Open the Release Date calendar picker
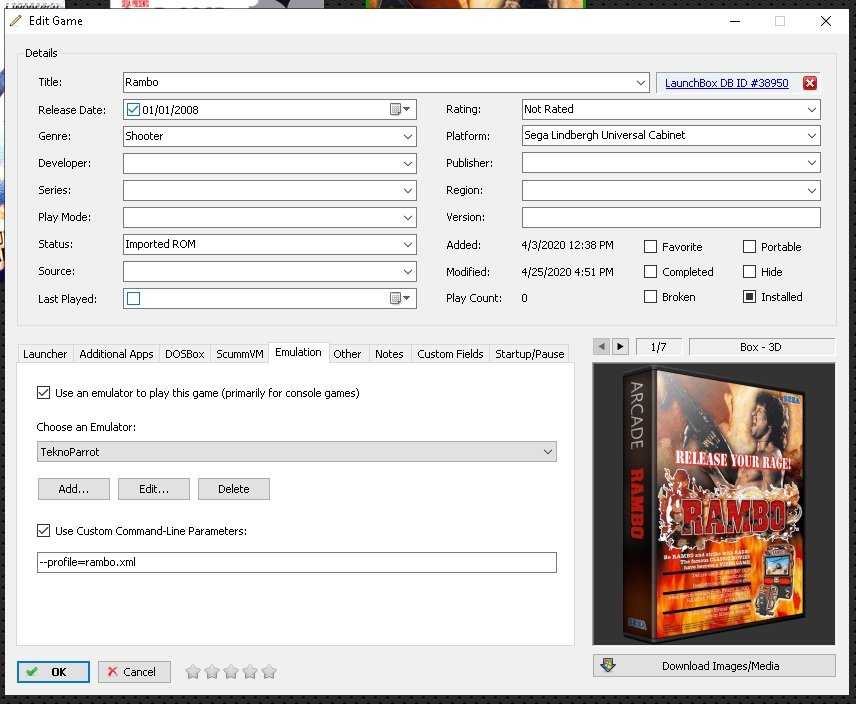The image size is (856, 704). 400,110
